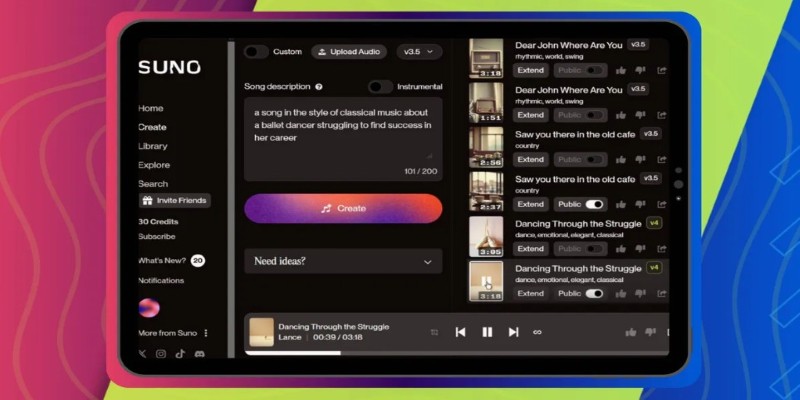The width and height of the screenshot is (800, 400).
Task: Open the Create page in sidebar
Action: [x=152, y=127]
